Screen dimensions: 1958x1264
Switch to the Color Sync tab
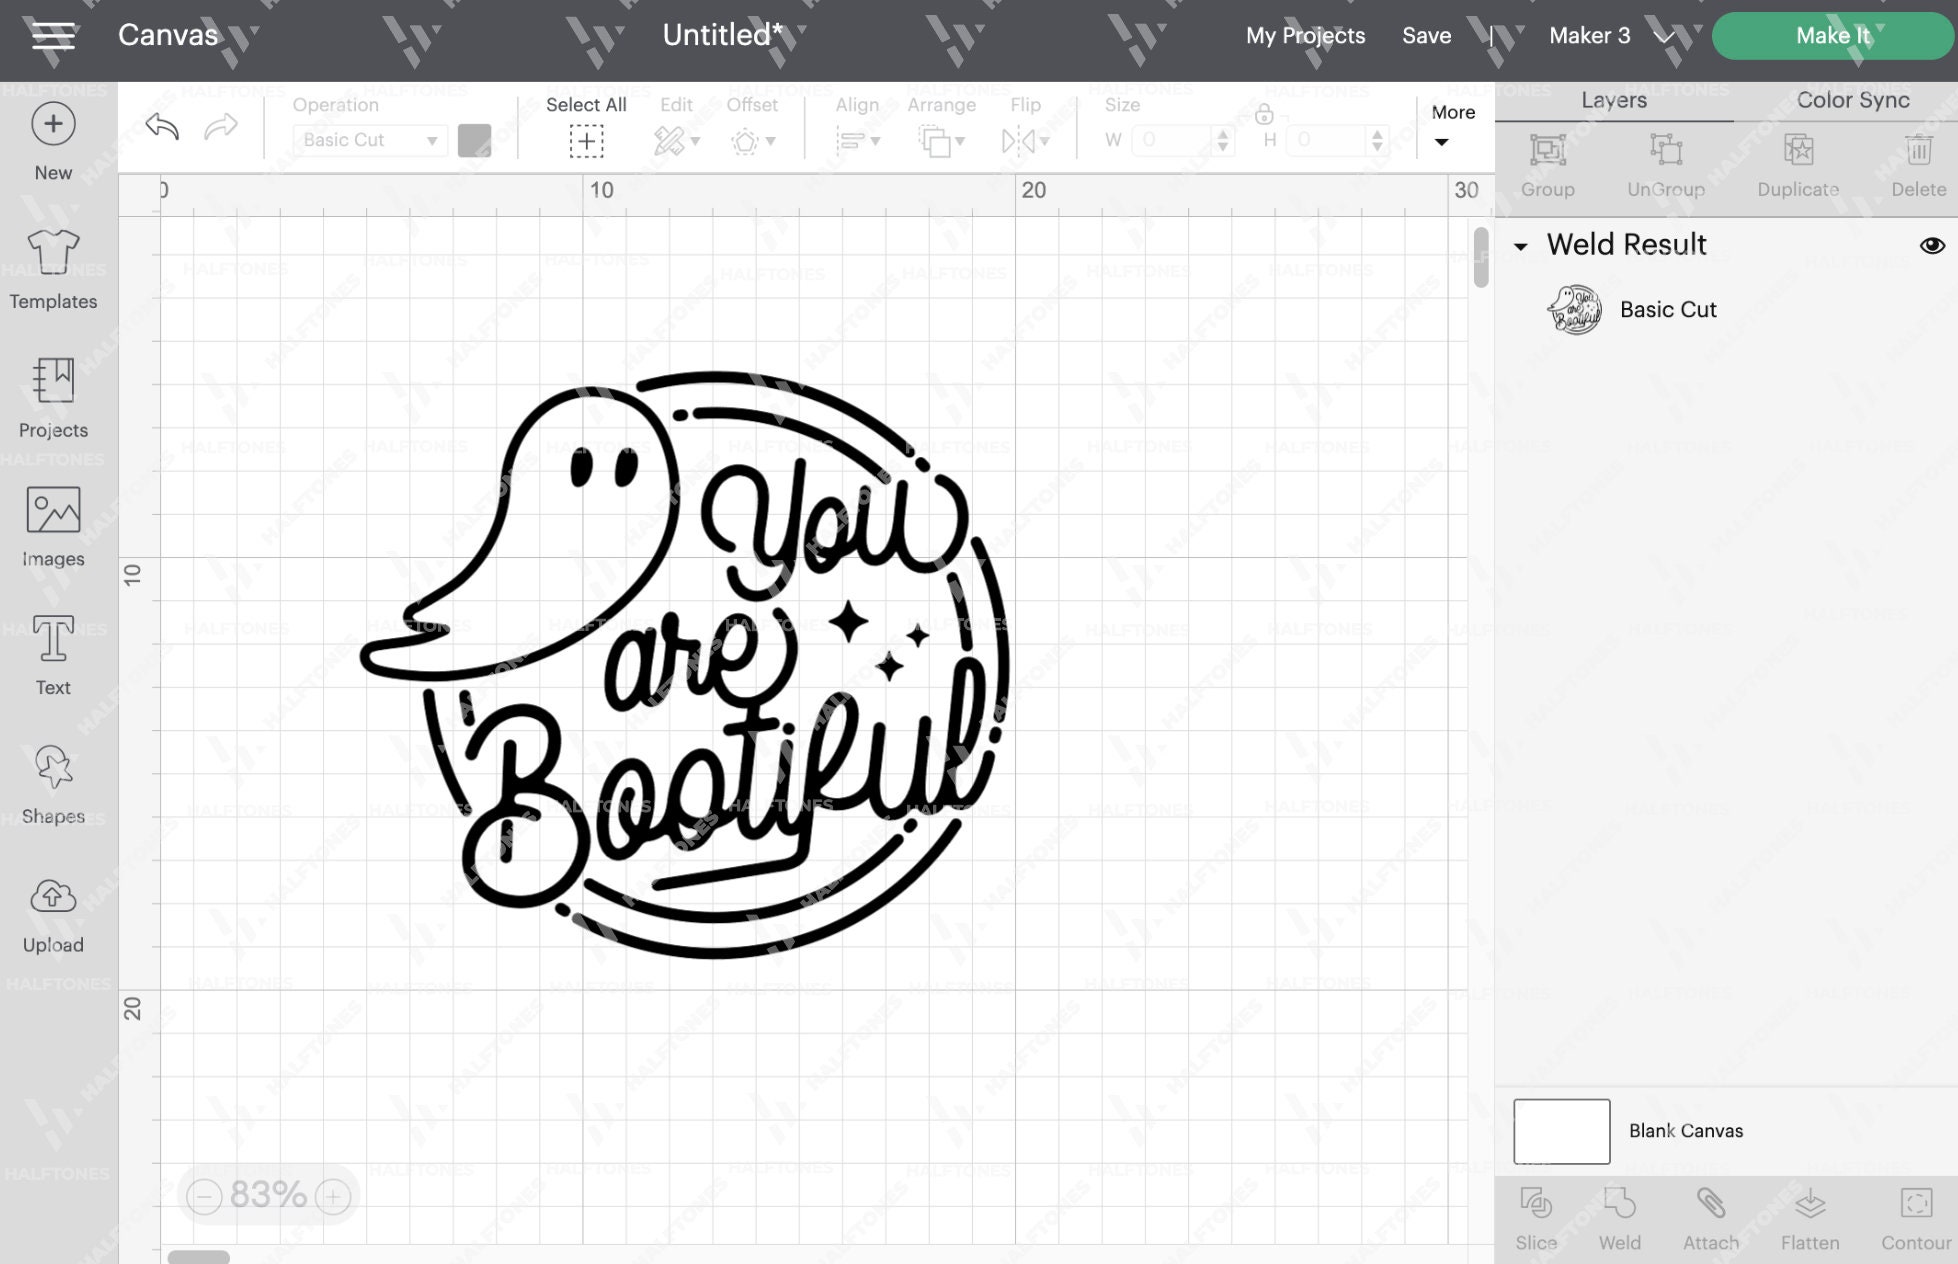click(1853, 100)
